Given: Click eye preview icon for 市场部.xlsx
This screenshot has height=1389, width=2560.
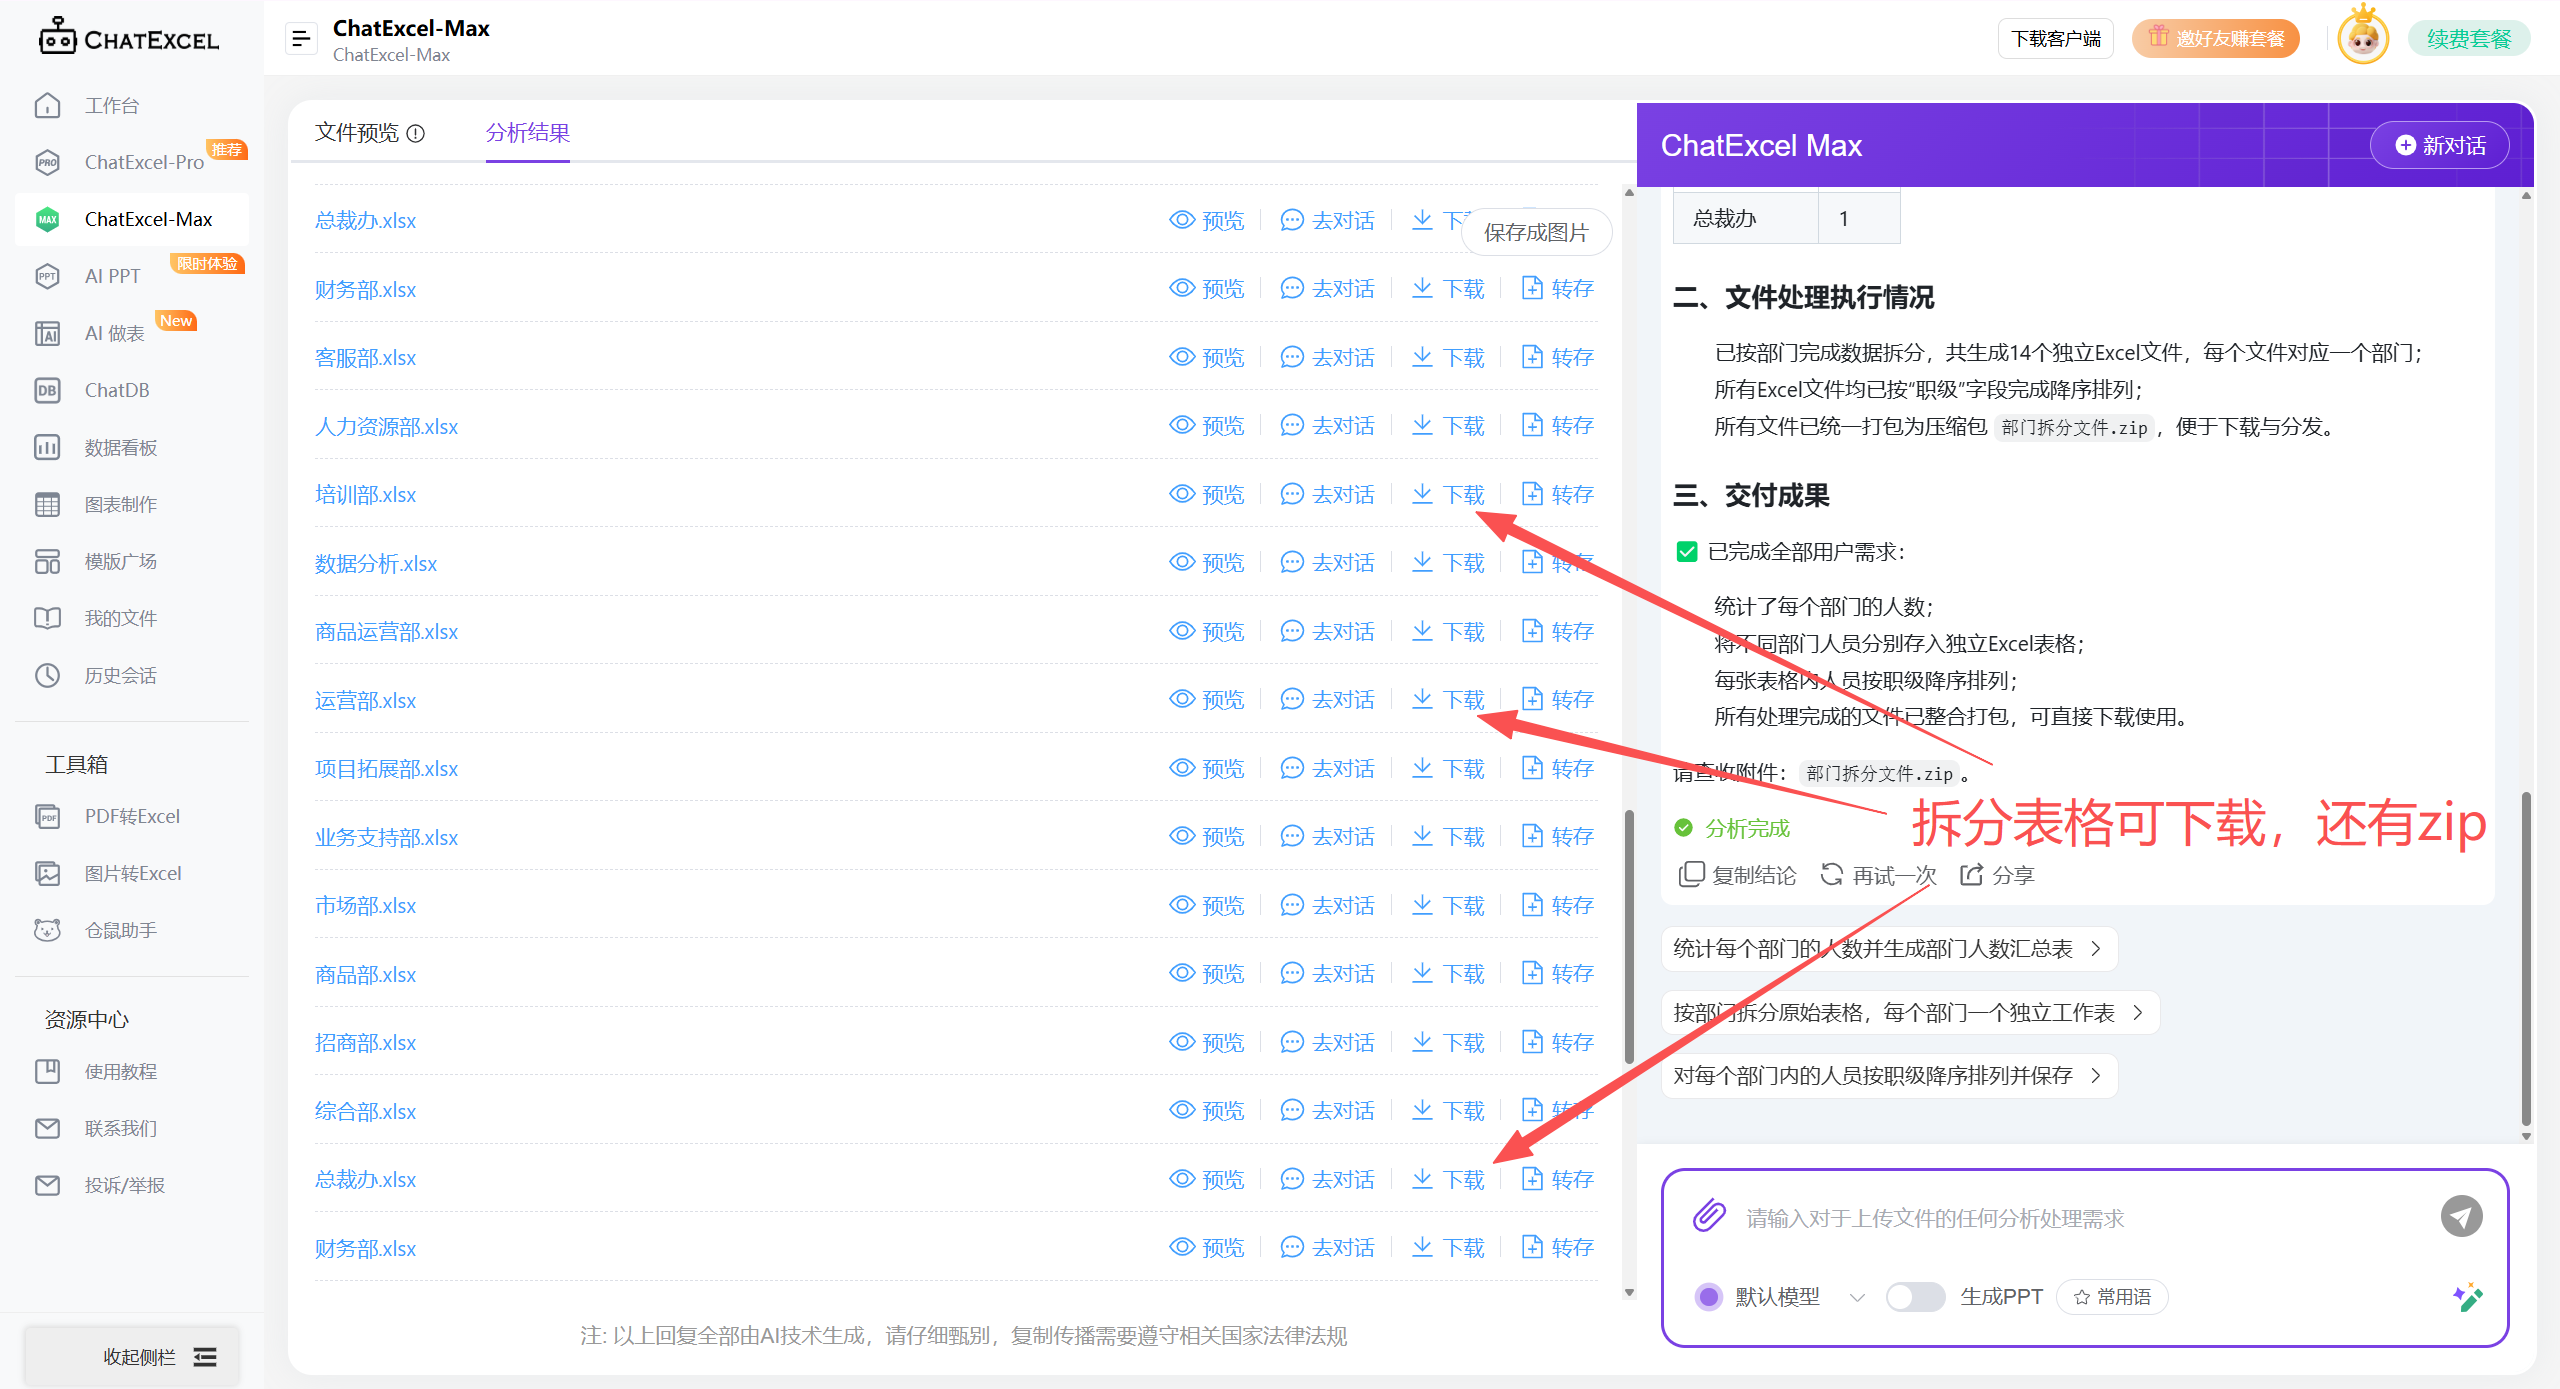Looking at the screenshot, I should (x=1182, y=905).
